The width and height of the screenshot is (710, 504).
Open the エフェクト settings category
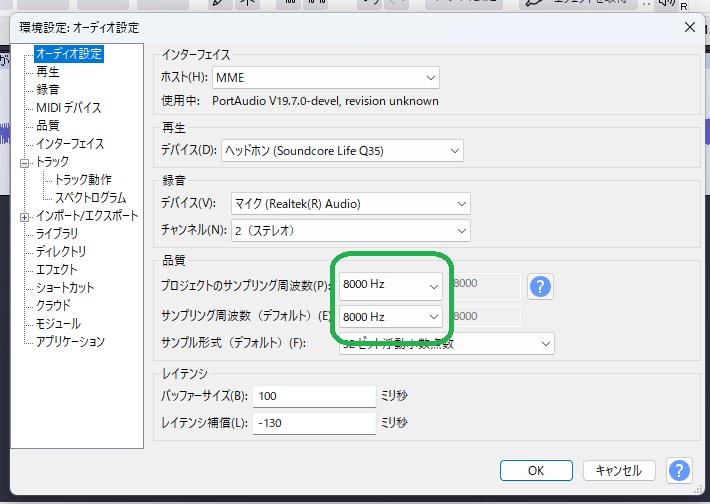point(56,270)
